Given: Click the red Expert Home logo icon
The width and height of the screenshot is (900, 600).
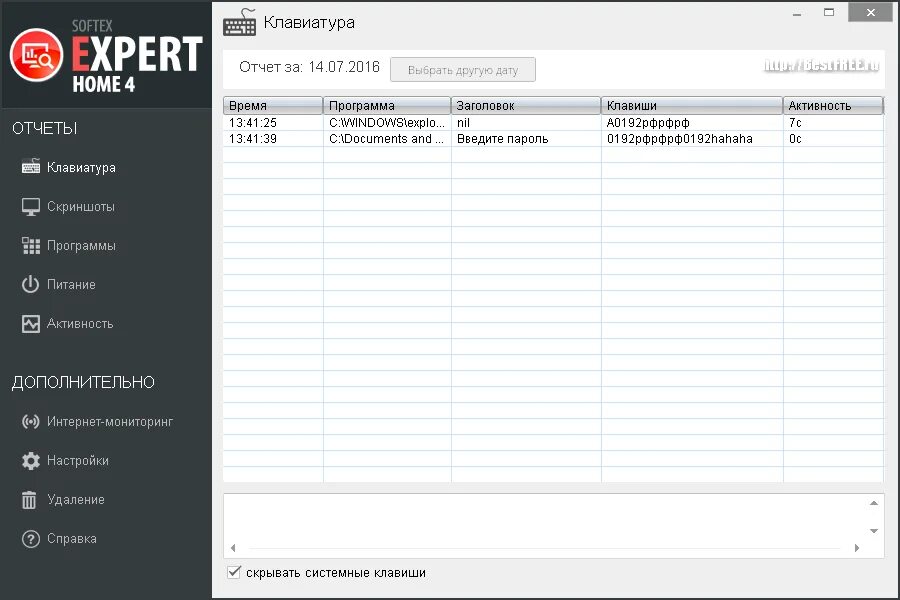Looking at the screenshot, I should pyautogui.click(x=36, y=55).
